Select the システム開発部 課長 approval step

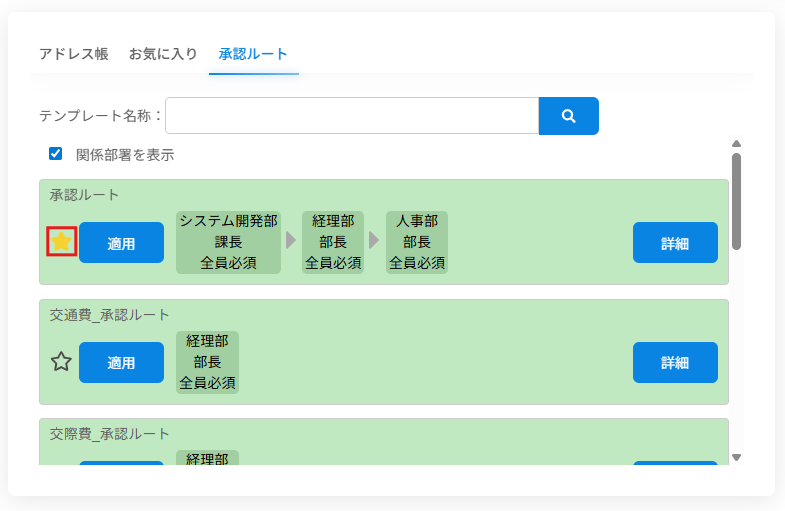[x=228, y=242]
